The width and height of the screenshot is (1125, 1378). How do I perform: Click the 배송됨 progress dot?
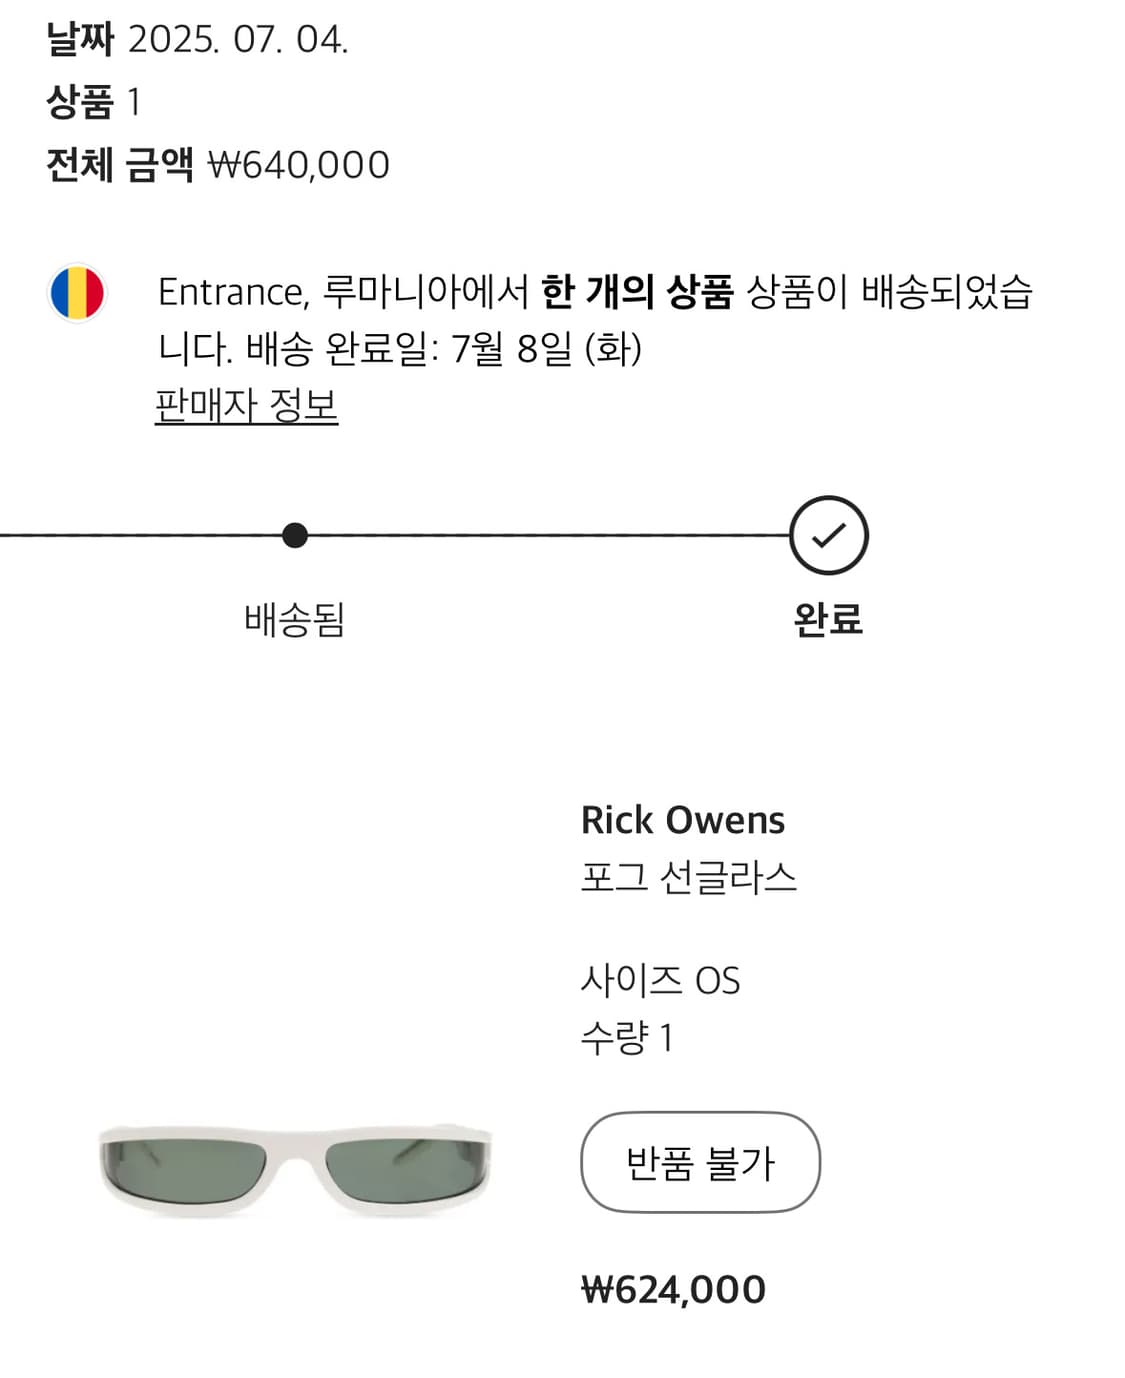coord(294,535)
